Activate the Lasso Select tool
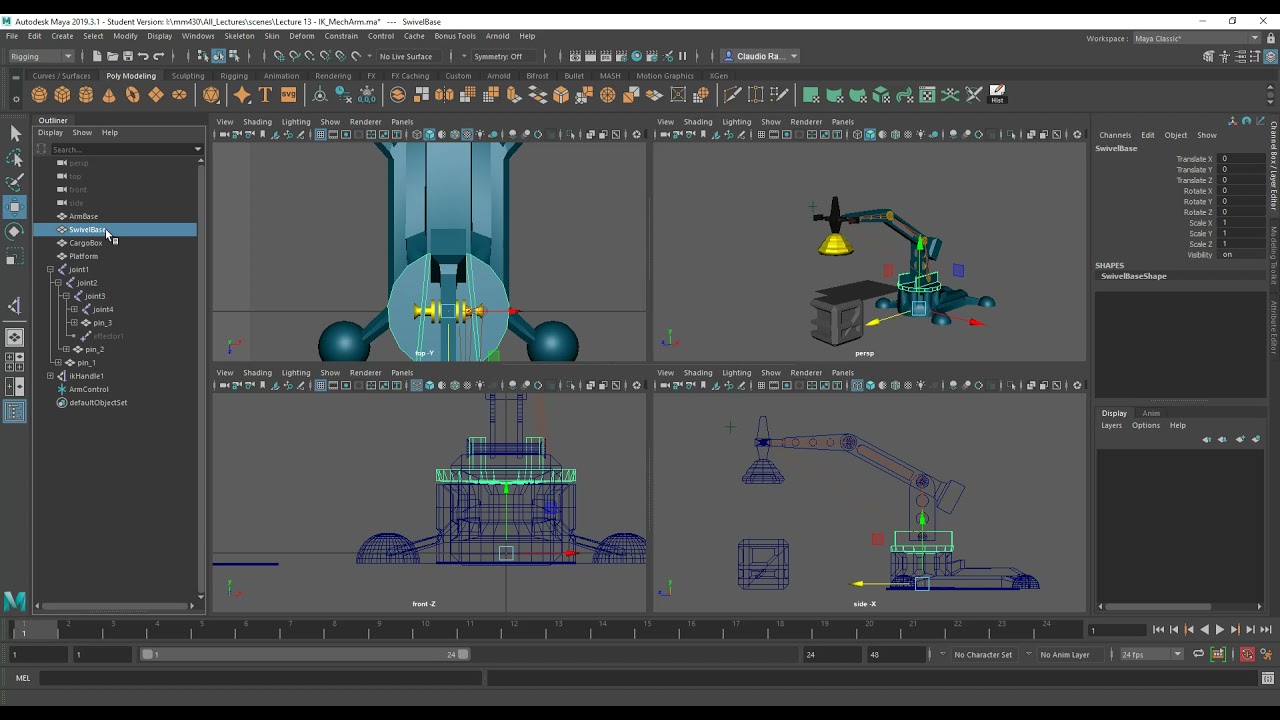This screenshot has height=720, width=1280. (15, 158)
